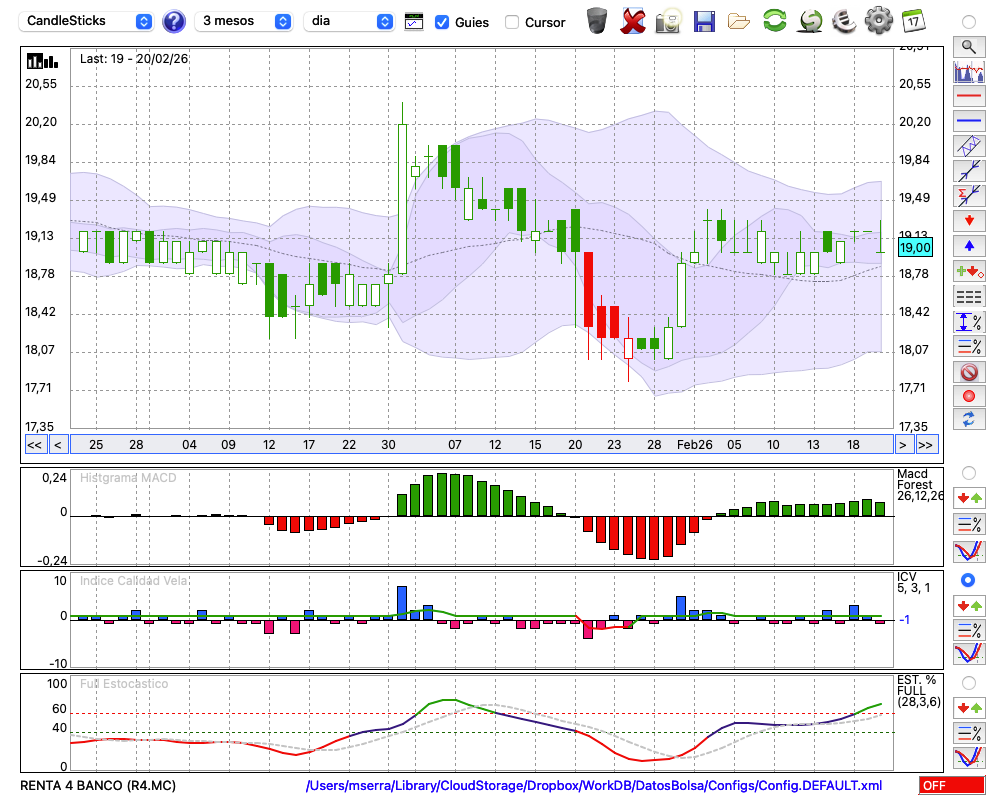1000x800 pixels.
Task: Expand the 3 mesos period dropdown
Action: (x=246, y=21)
